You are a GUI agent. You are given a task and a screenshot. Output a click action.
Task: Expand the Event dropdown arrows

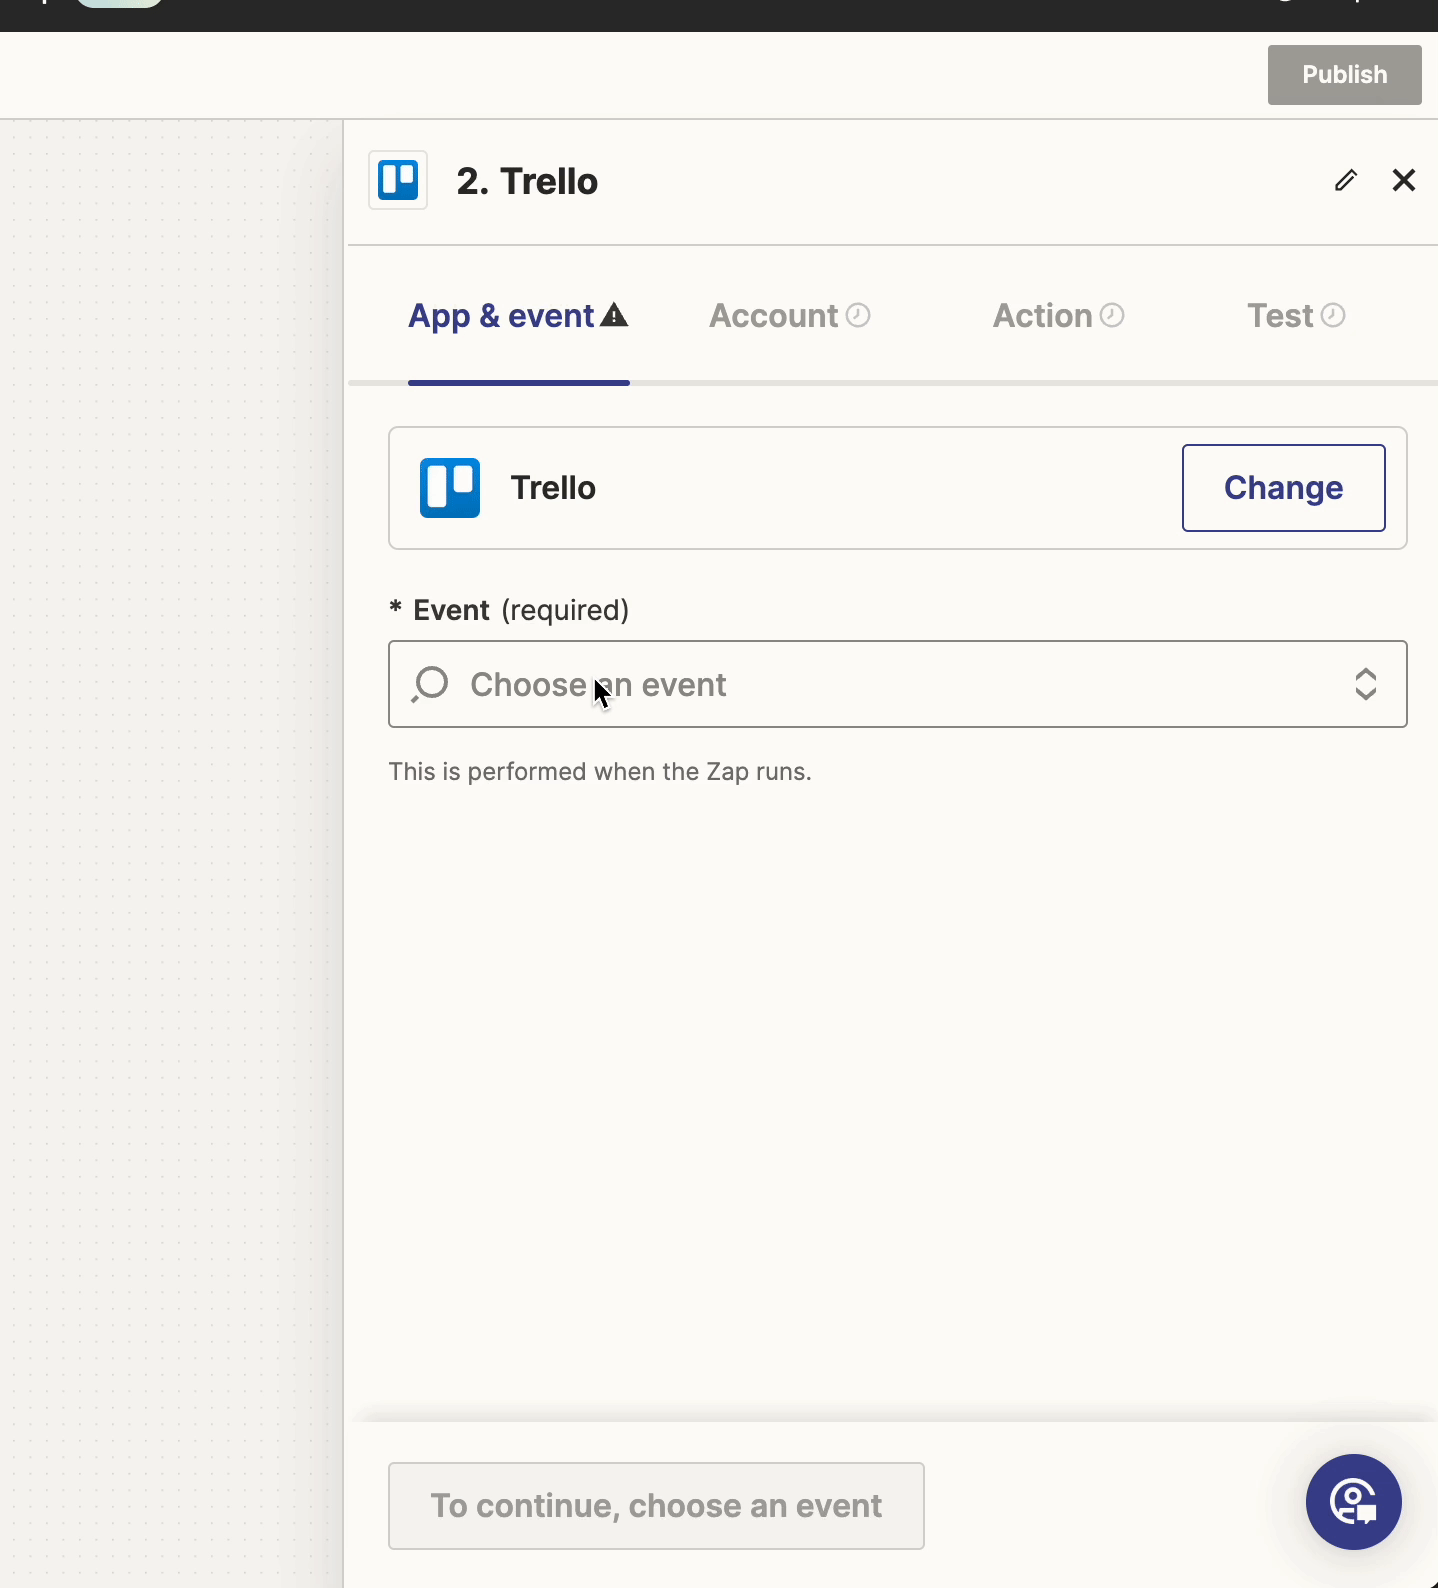pyautogui.click(x=1366, y=685)
